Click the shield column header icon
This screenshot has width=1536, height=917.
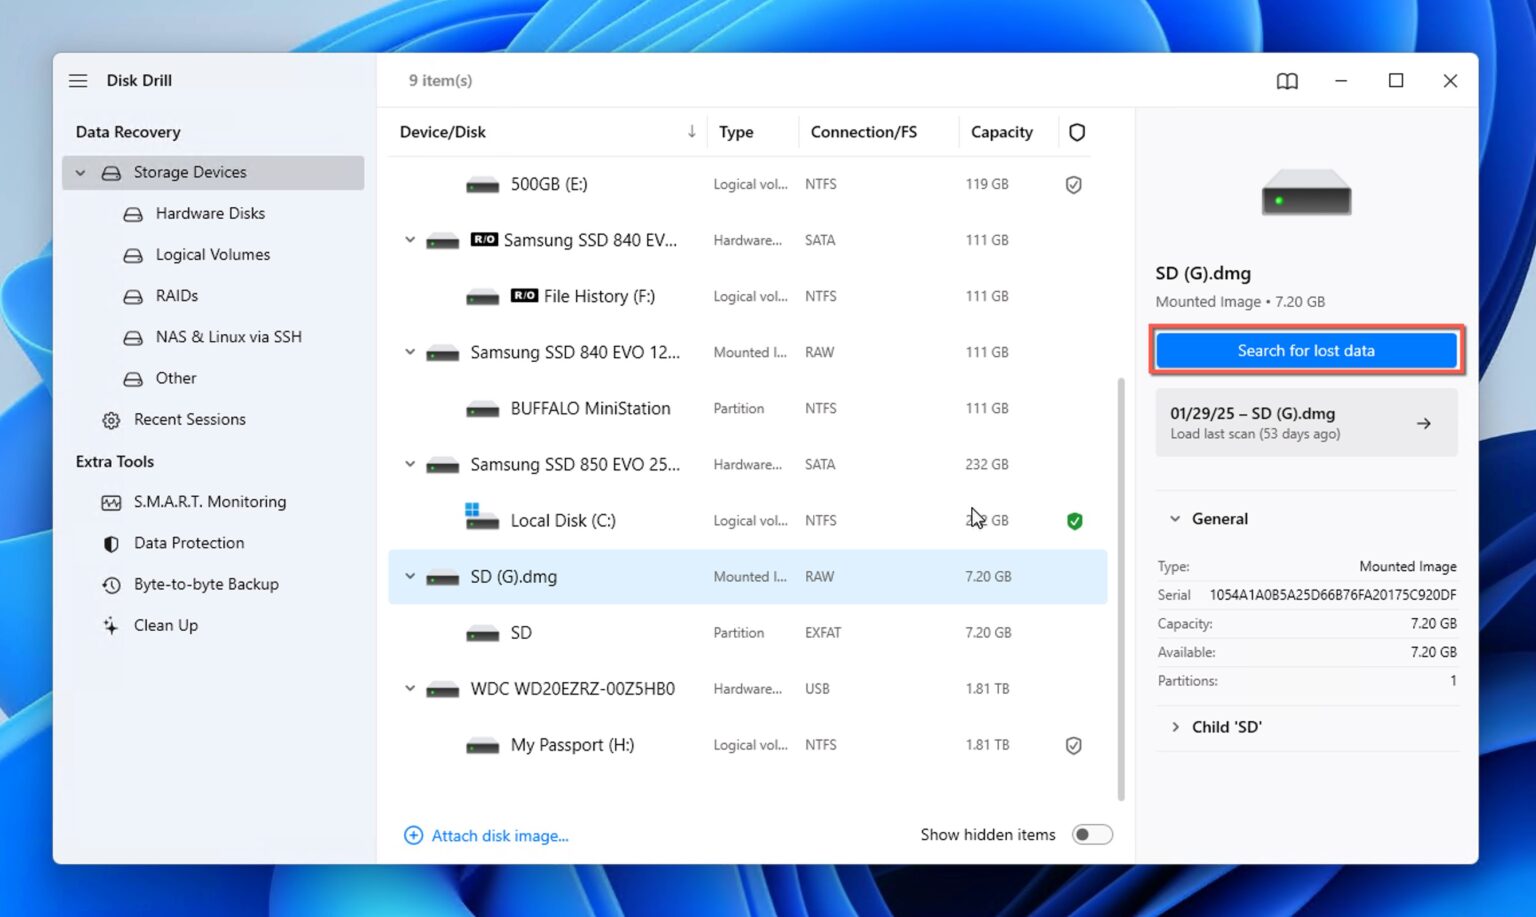1077,131
